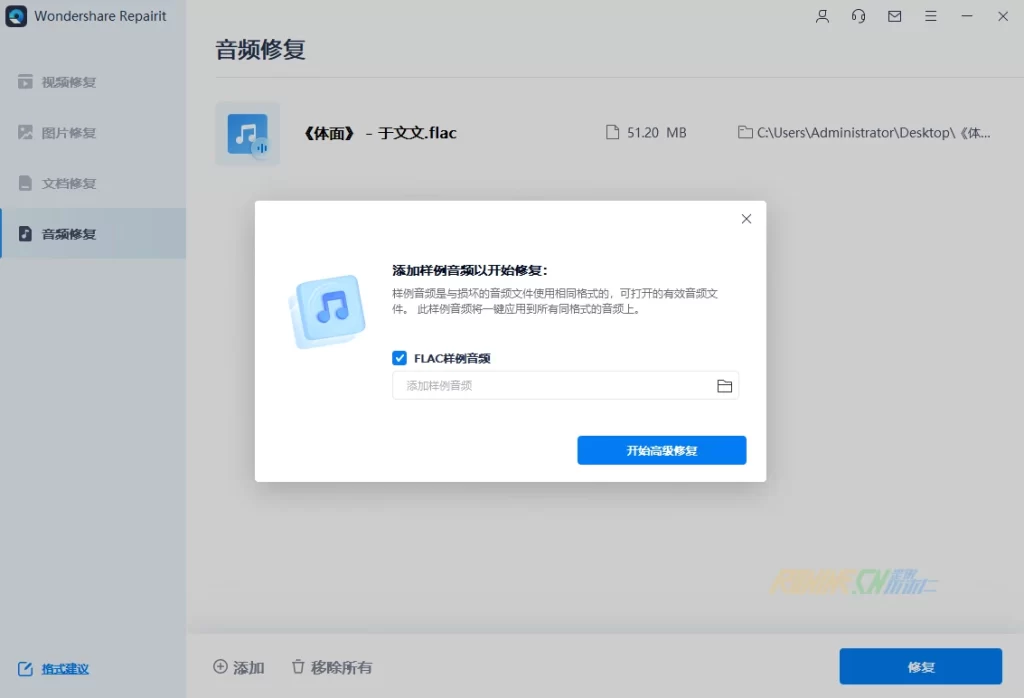
Task: Click the Wondershare Repairit logo icon
Action: [x=16, y=16]
